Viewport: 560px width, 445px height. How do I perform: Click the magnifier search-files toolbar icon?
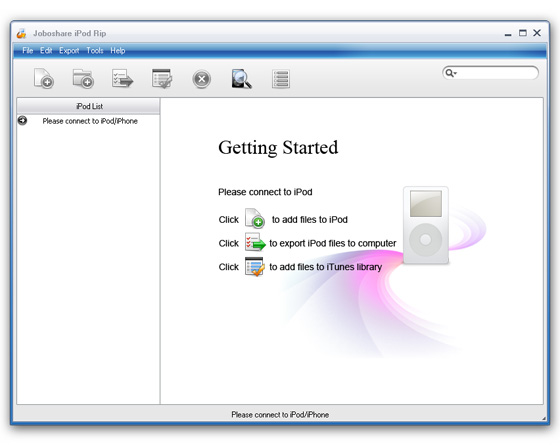click(241, 79)
